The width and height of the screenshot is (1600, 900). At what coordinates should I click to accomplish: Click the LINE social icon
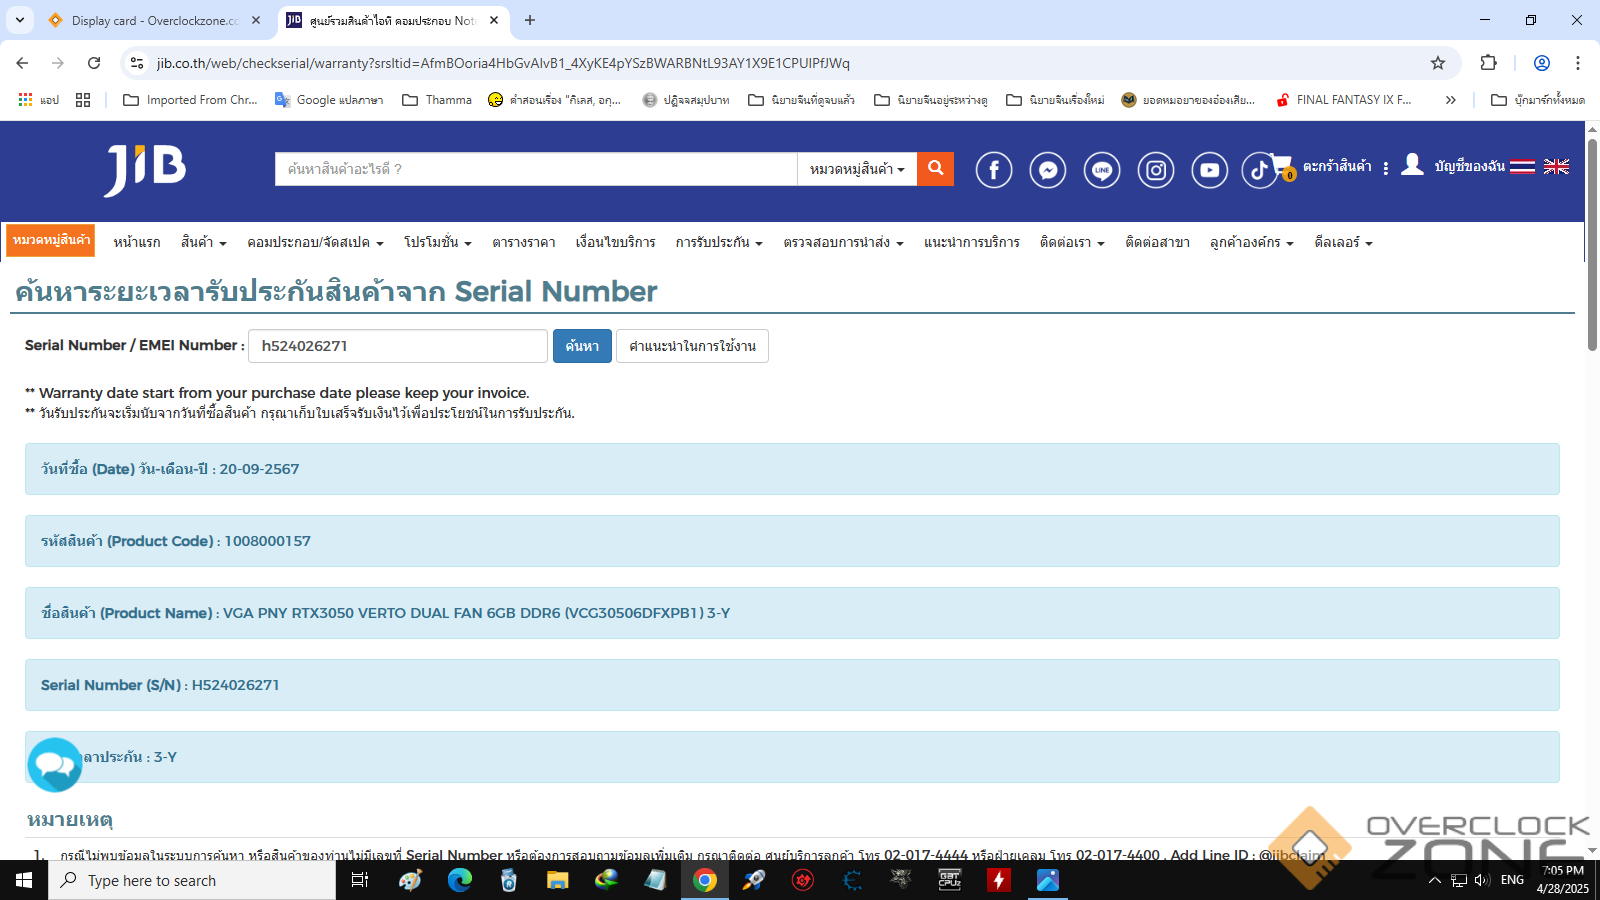pos(1102,170)
